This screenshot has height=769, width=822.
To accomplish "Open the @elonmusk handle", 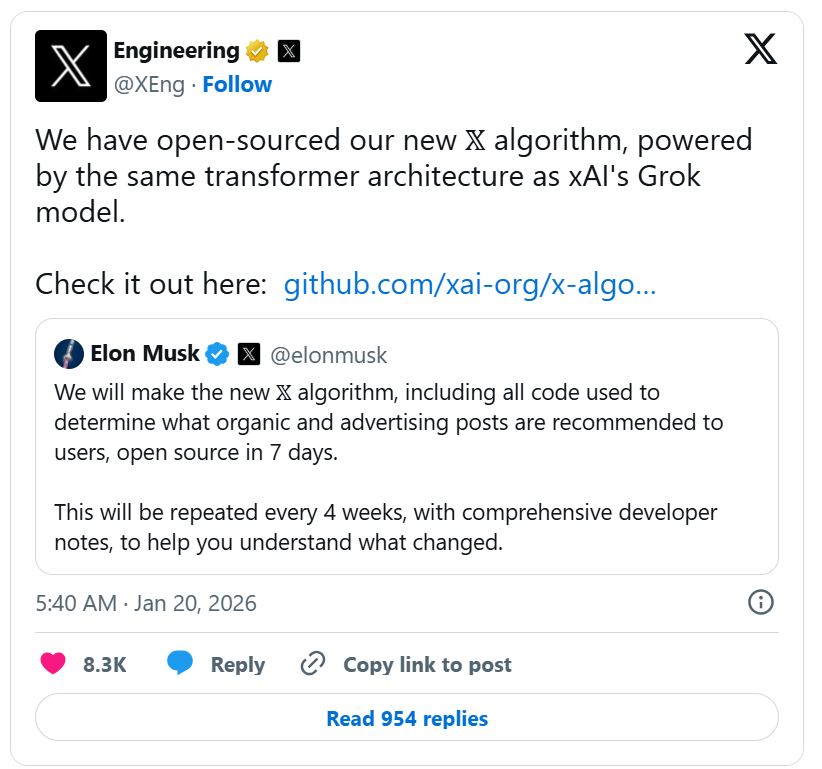I will coord(329,355).
